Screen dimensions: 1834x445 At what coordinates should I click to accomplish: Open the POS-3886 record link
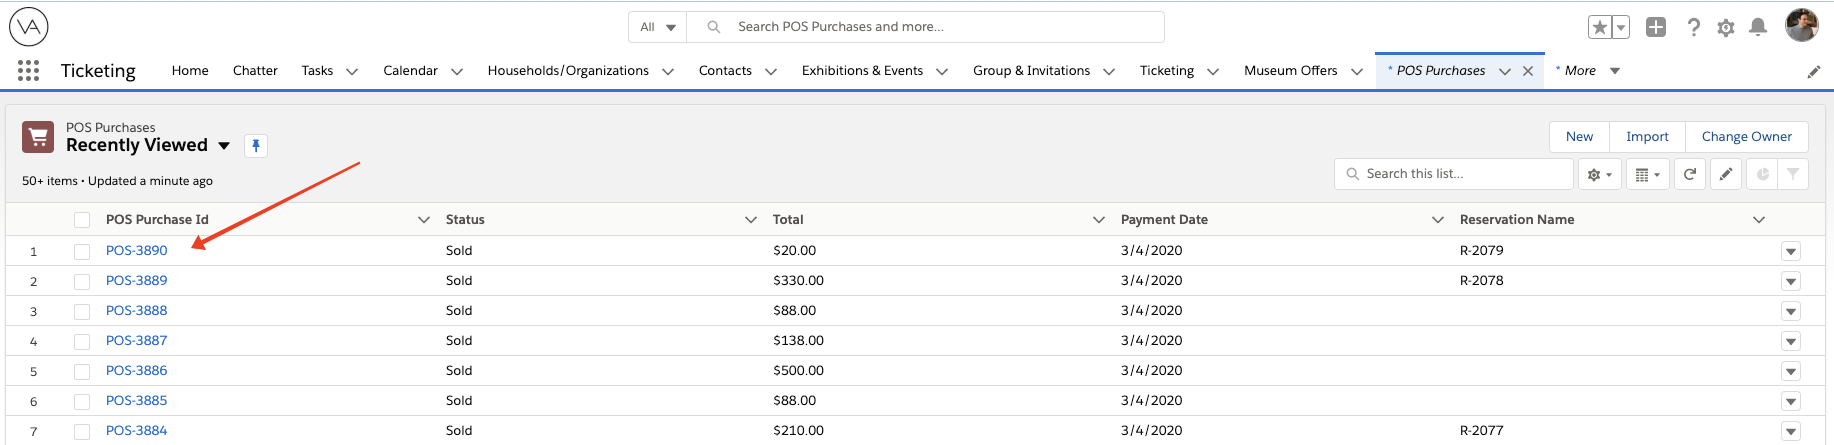[x=137, y=370]
